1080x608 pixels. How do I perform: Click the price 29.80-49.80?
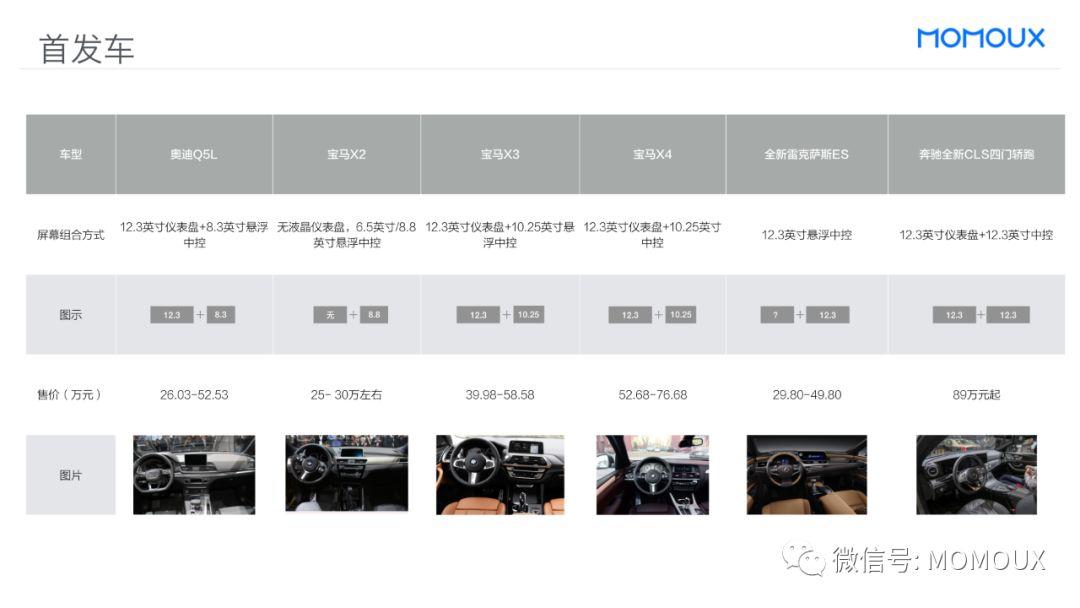click(x=807, y=395)
